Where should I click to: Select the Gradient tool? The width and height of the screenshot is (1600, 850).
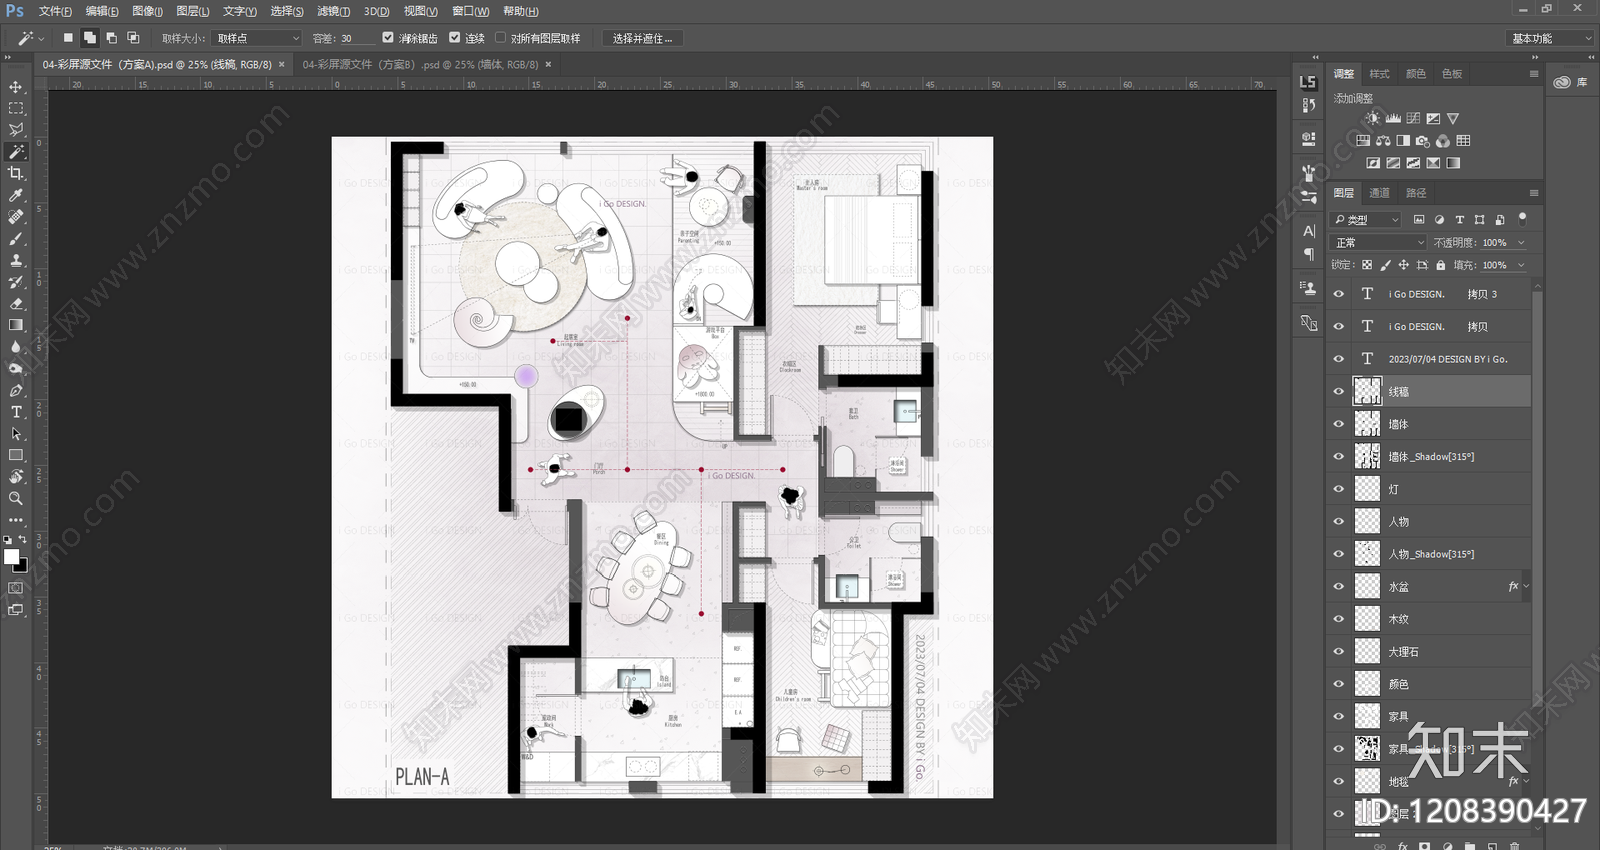click(16, 325)
